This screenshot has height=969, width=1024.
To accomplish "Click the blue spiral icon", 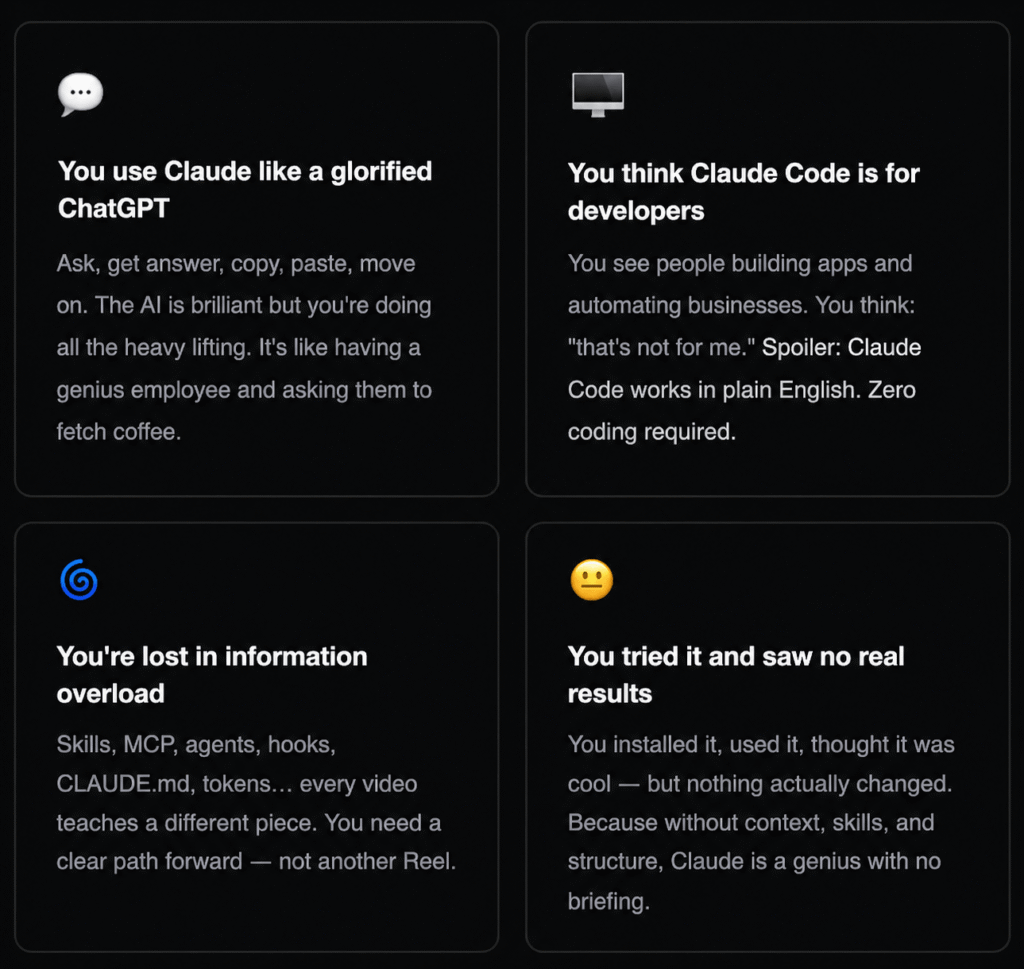I will pos(78,580).
